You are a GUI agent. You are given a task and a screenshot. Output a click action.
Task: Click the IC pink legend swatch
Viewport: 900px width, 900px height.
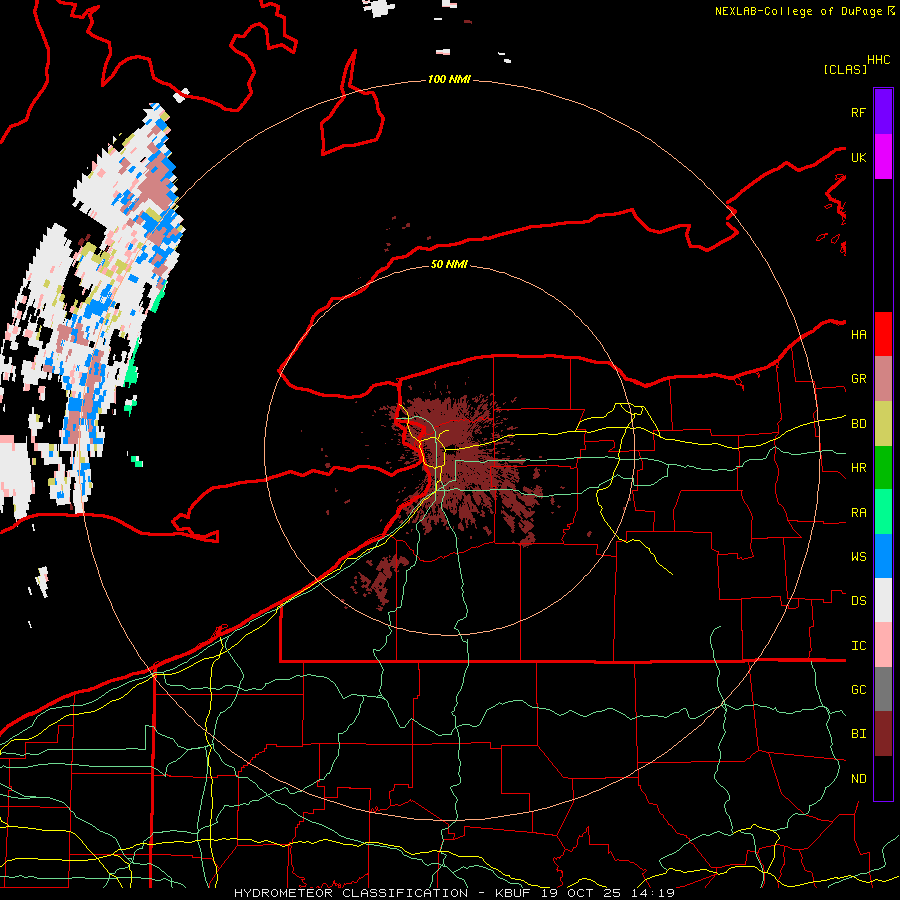tap(883, 645)
